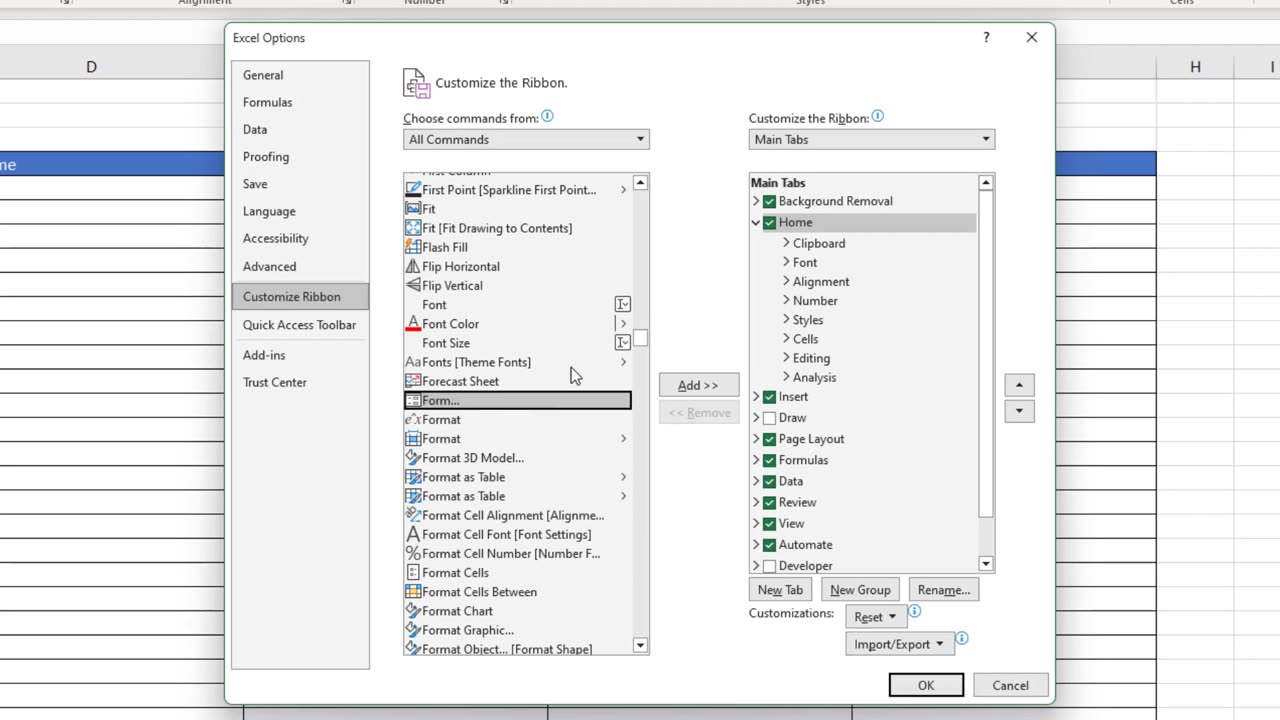Click the Flip Horizontal command icon

(x=413, y=266)
